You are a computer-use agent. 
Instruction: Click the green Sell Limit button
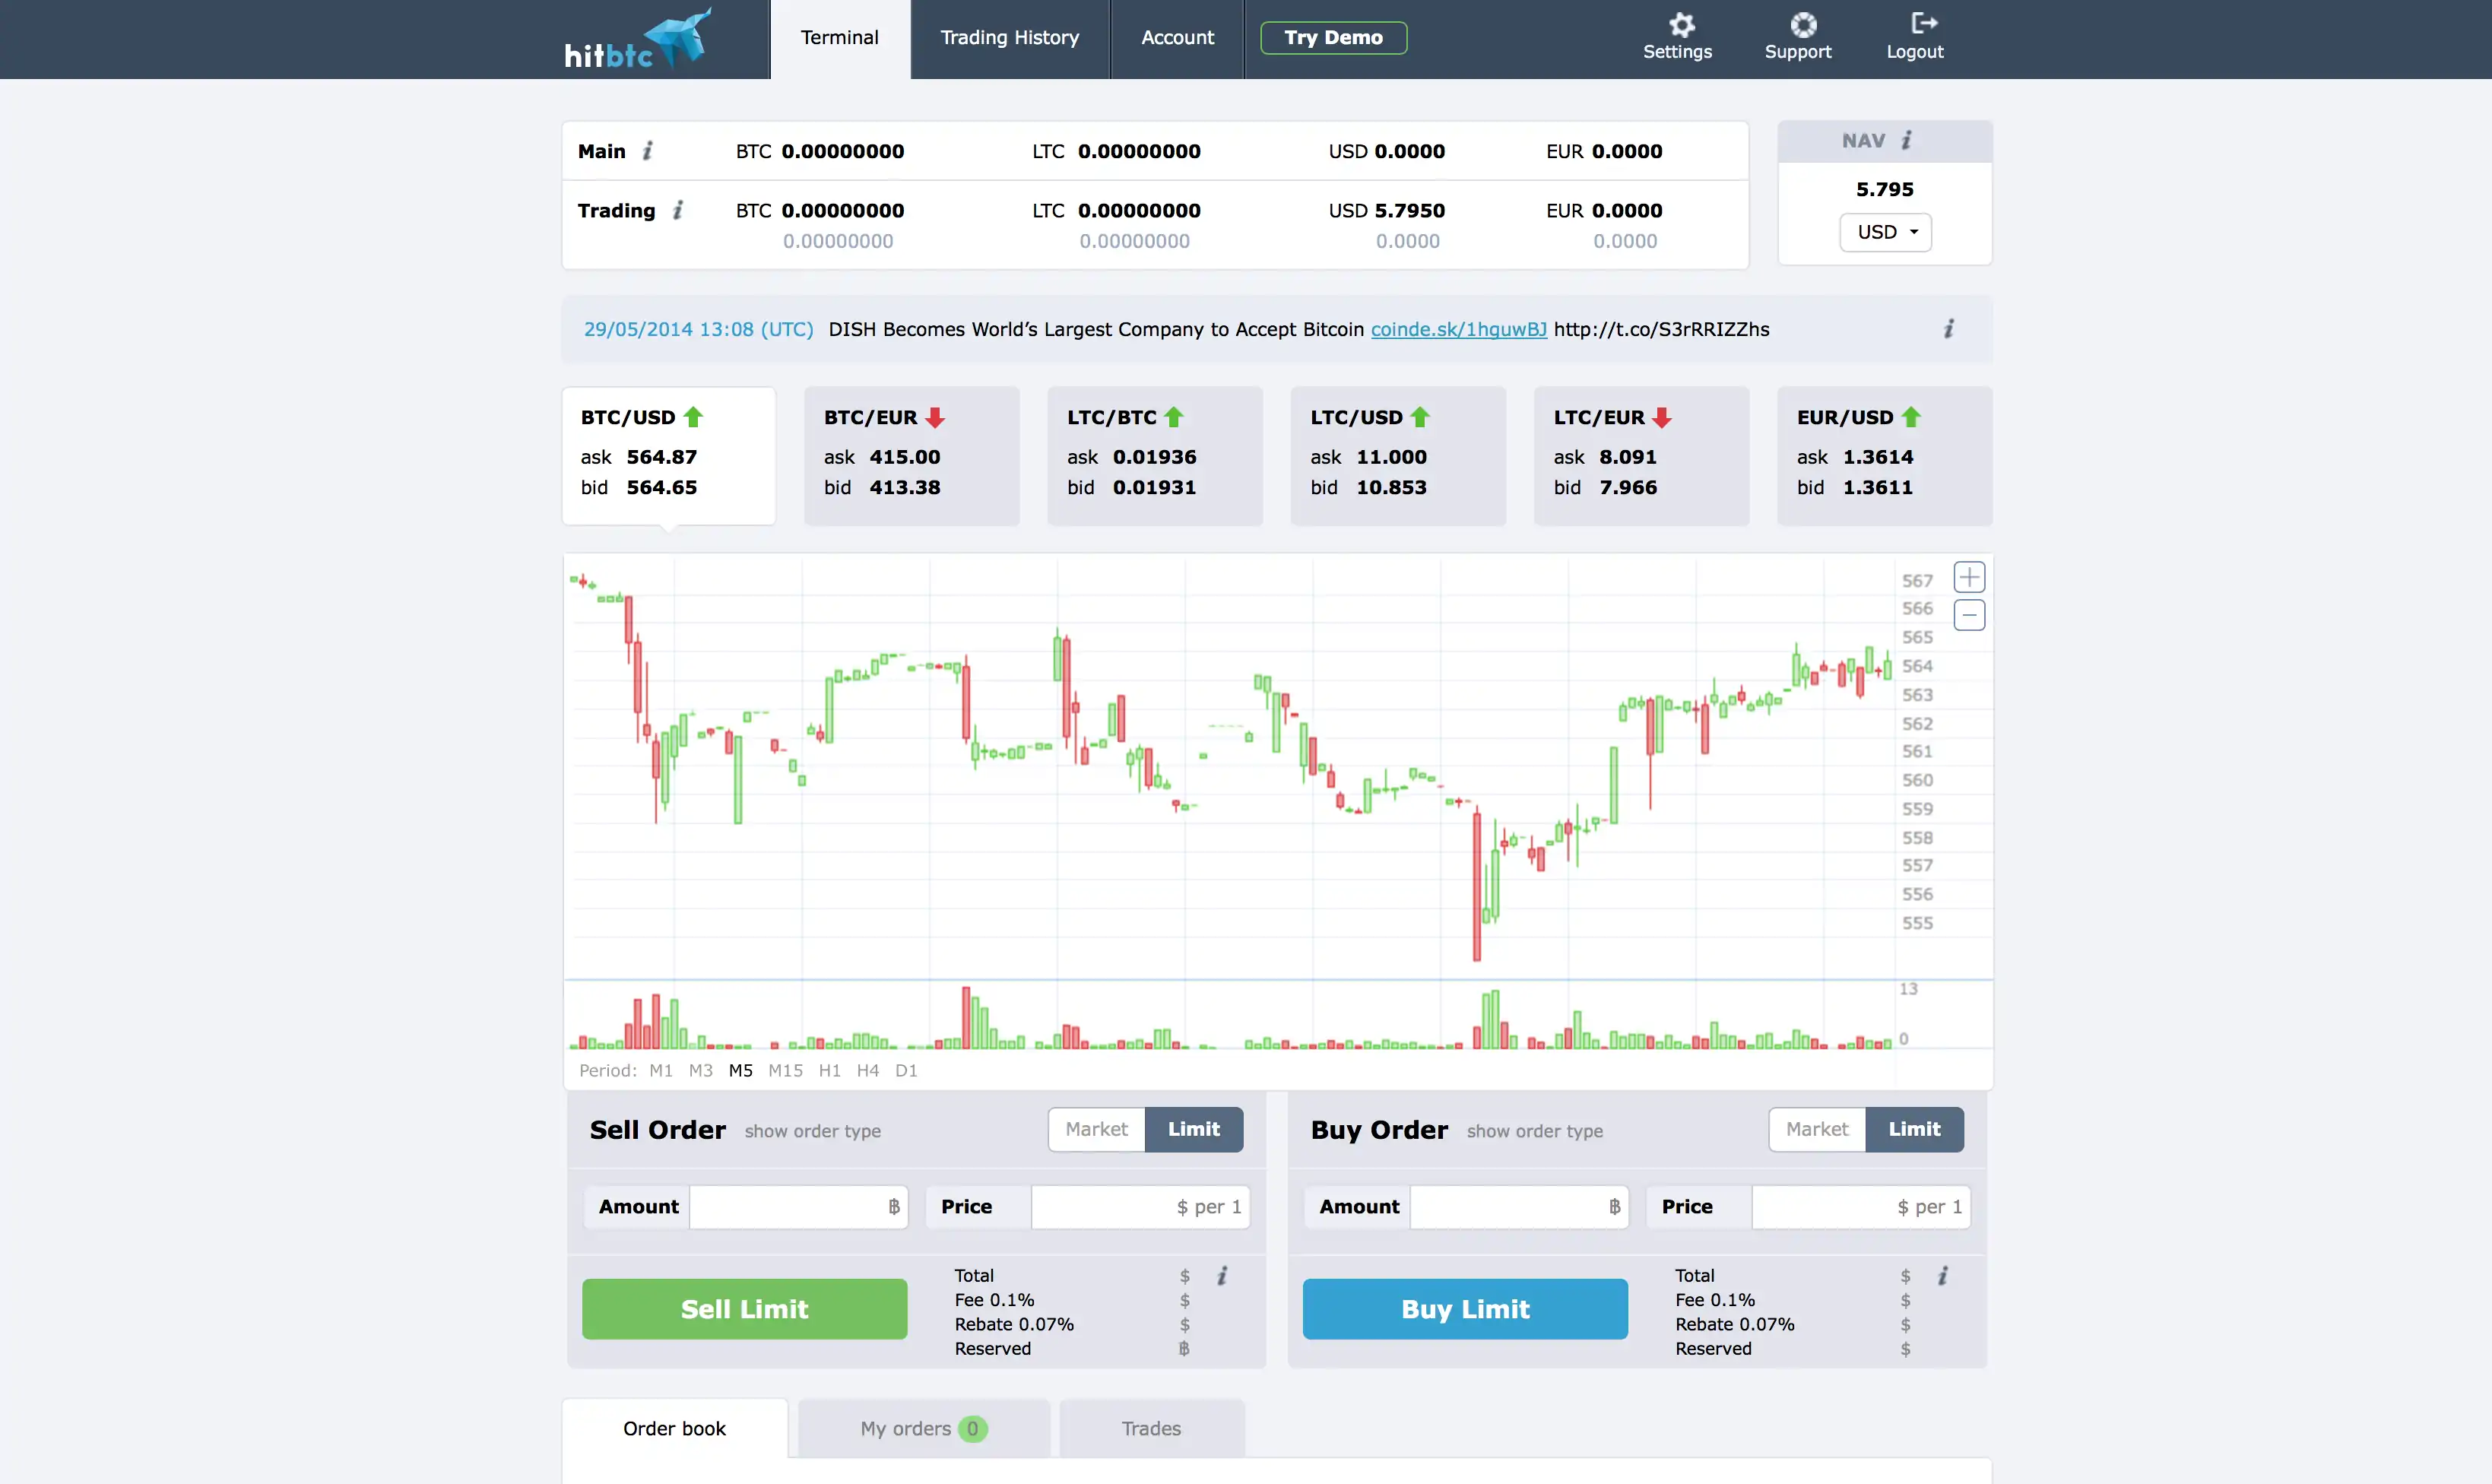tap(744, 1309)
